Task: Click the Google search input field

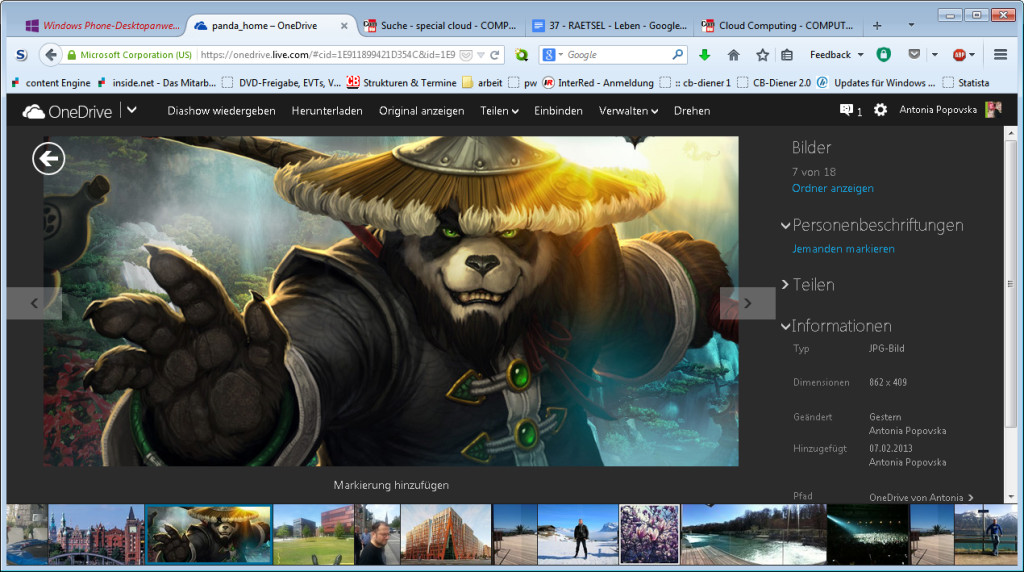Action: tap(617, 55)
